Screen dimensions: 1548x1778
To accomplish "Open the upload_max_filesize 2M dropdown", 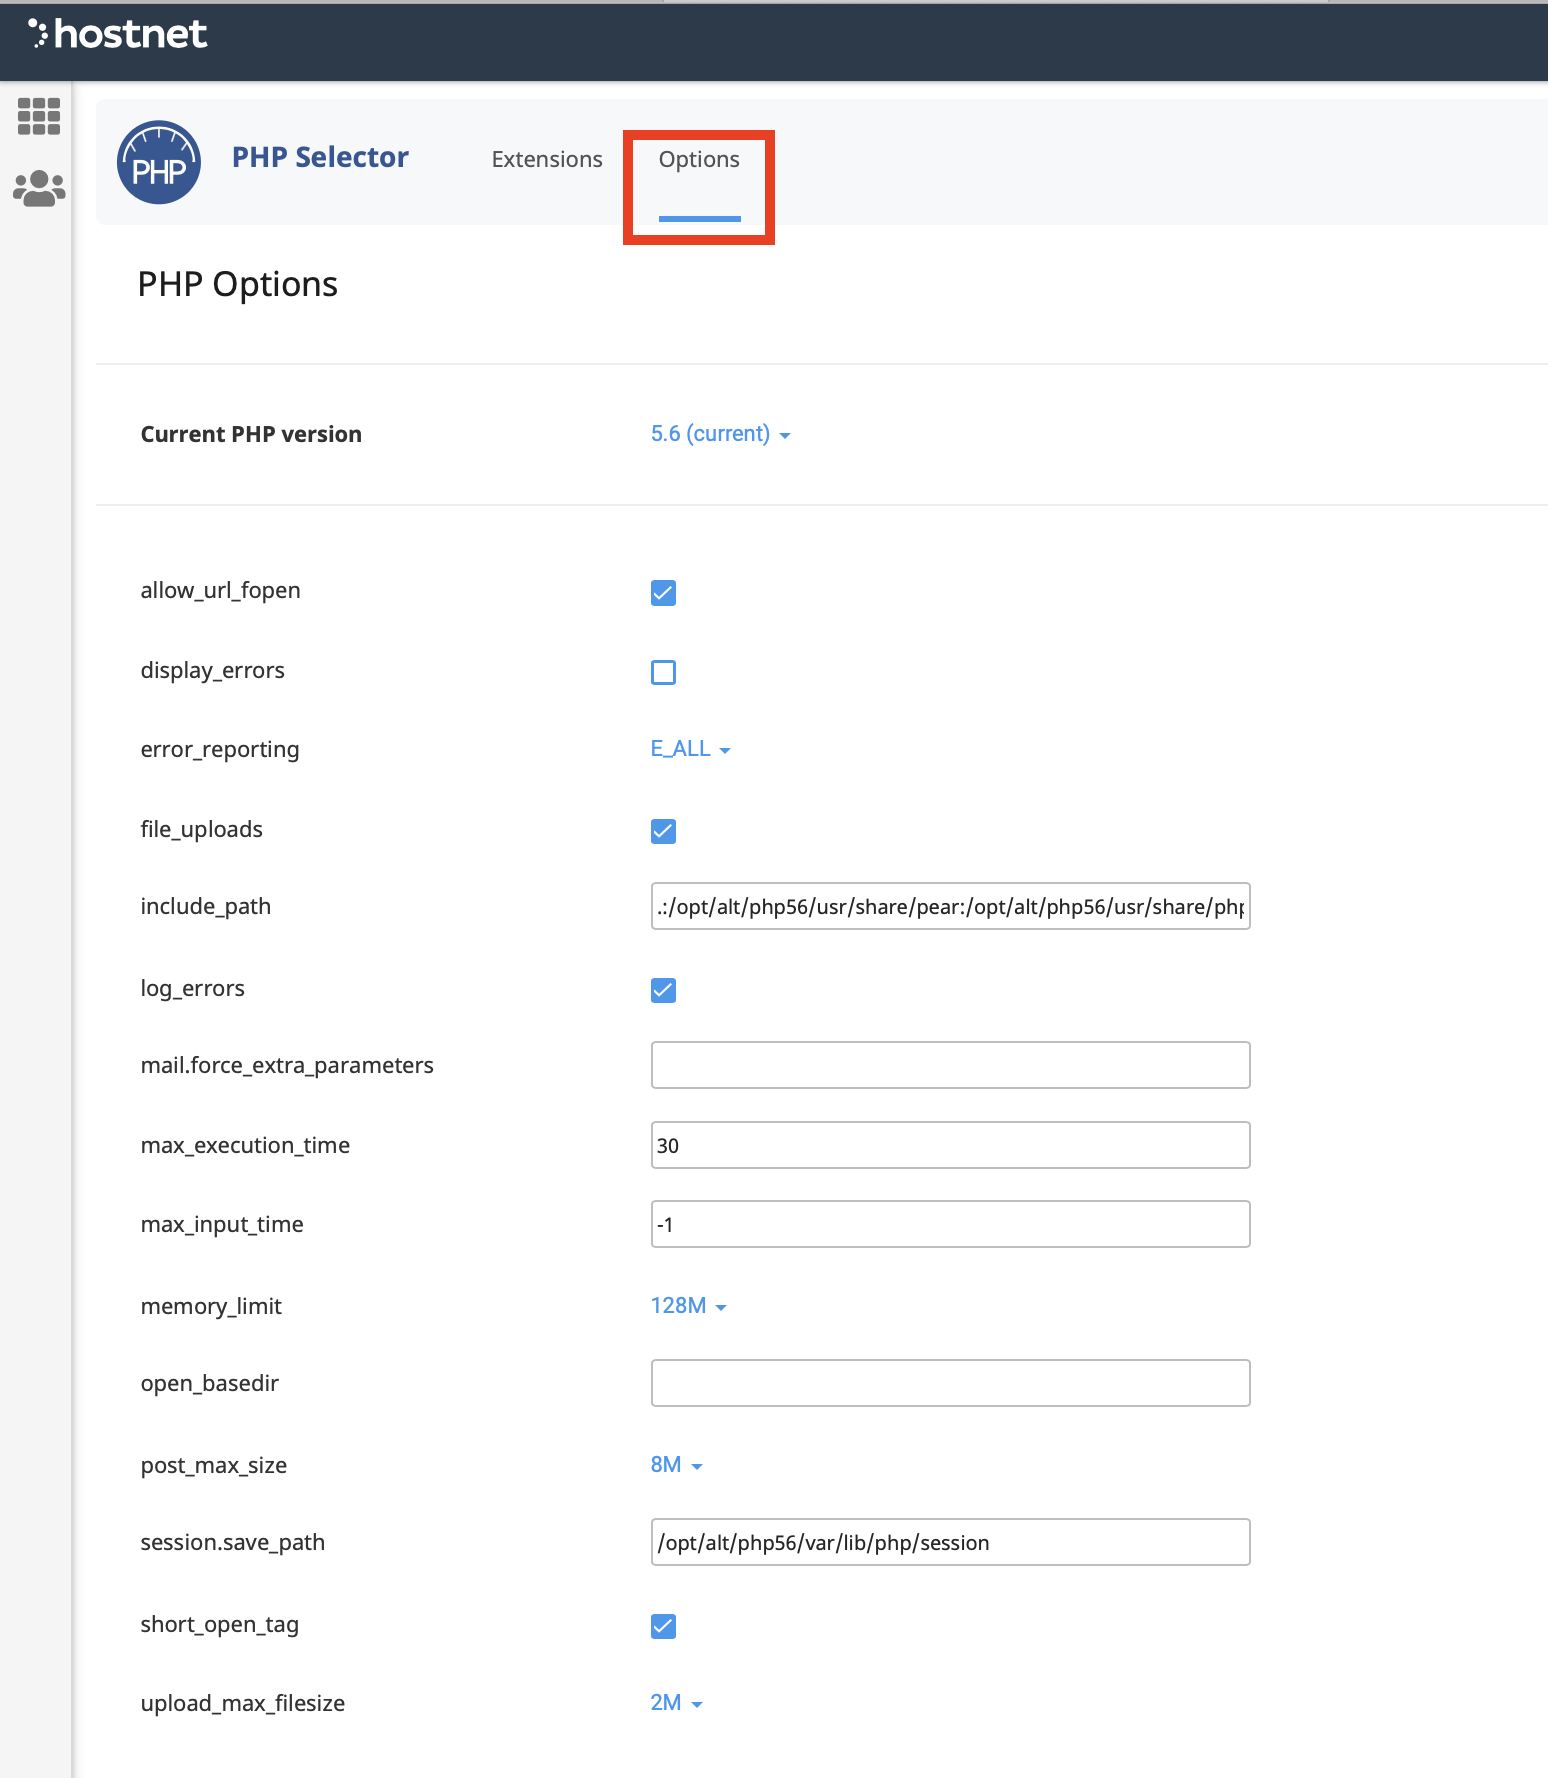I will 676,1703.
